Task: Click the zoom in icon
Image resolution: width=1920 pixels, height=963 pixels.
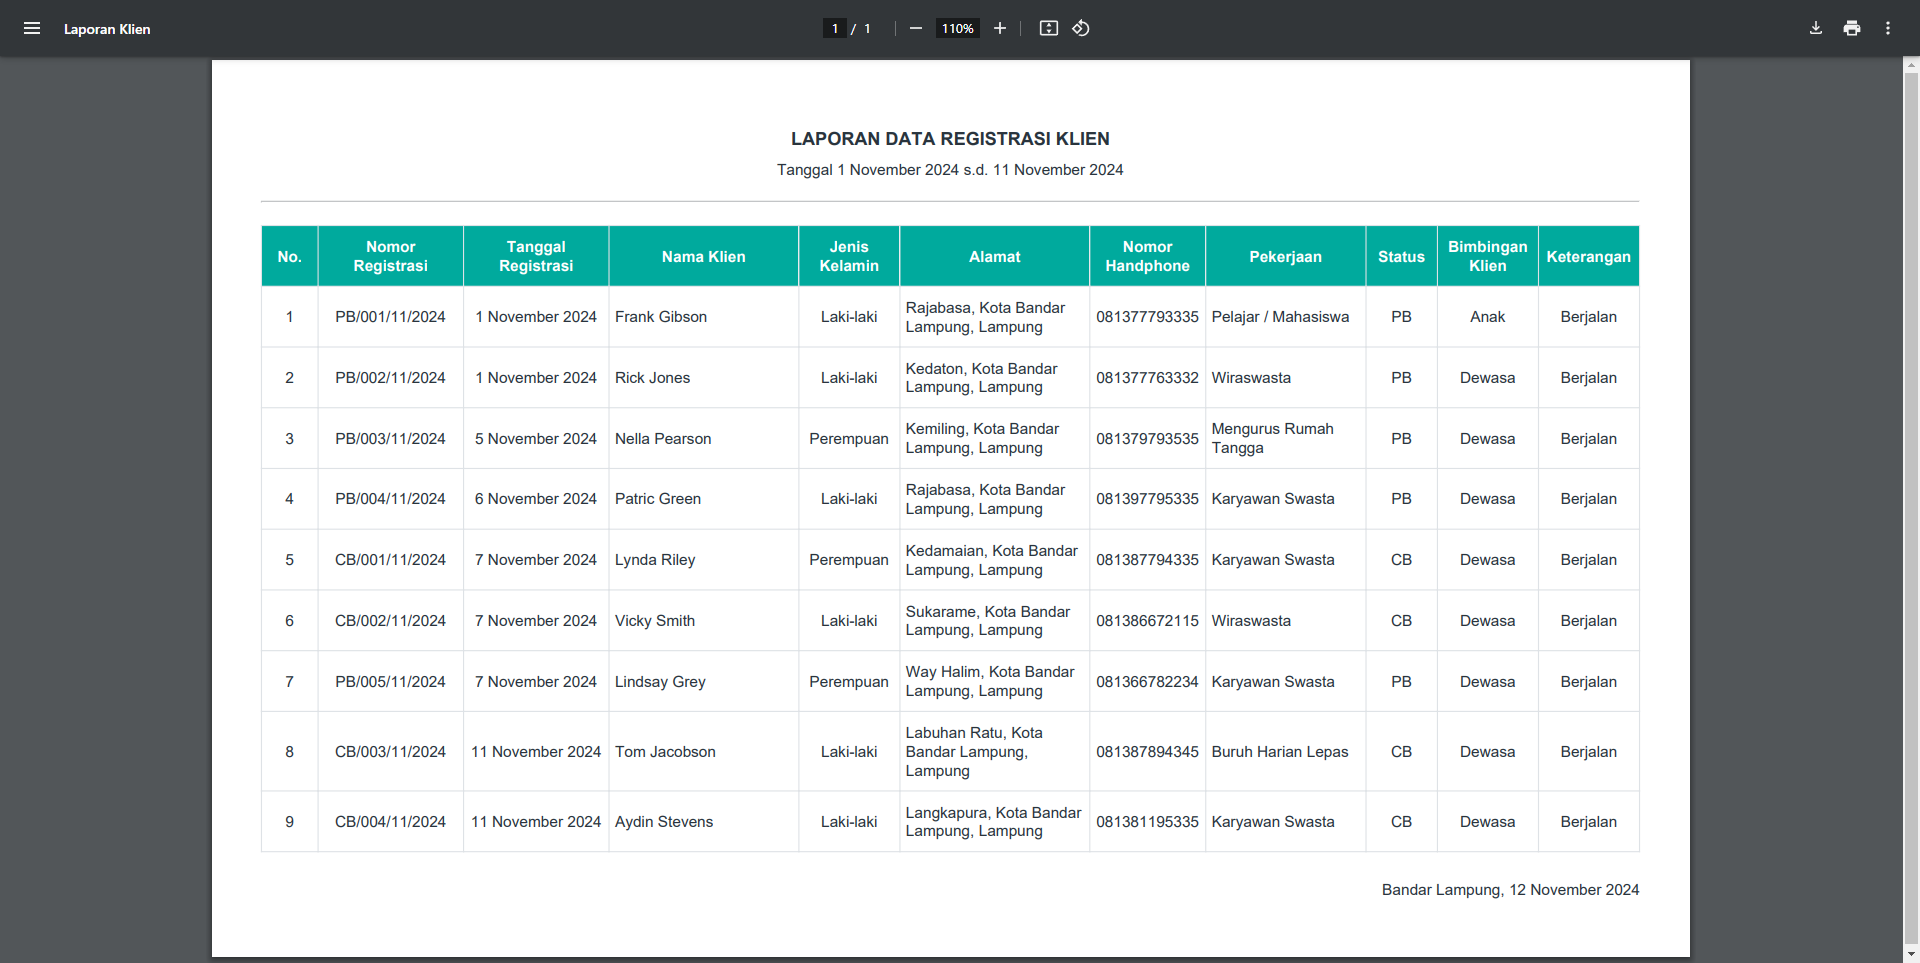Action: click(x=1000, y=28)
